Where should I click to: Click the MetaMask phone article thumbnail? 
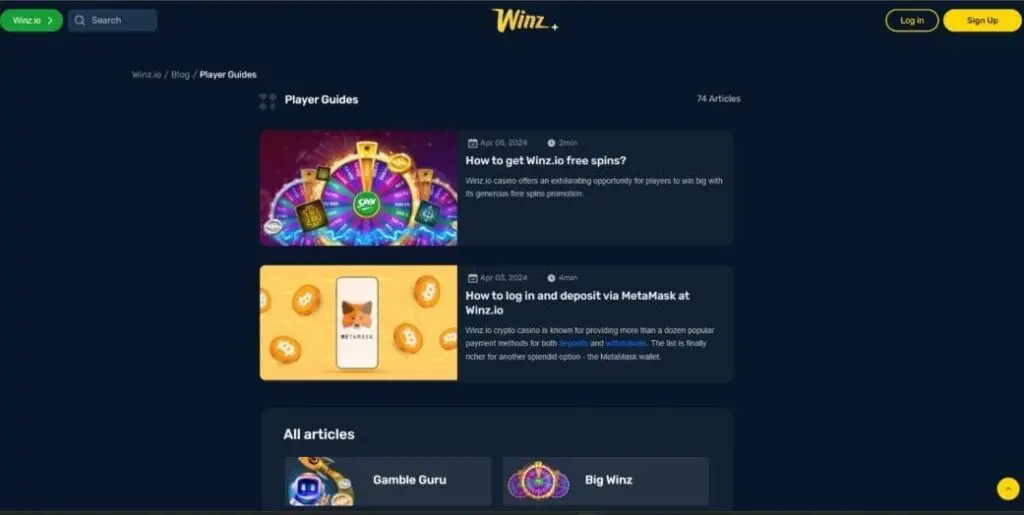(359, 322)
